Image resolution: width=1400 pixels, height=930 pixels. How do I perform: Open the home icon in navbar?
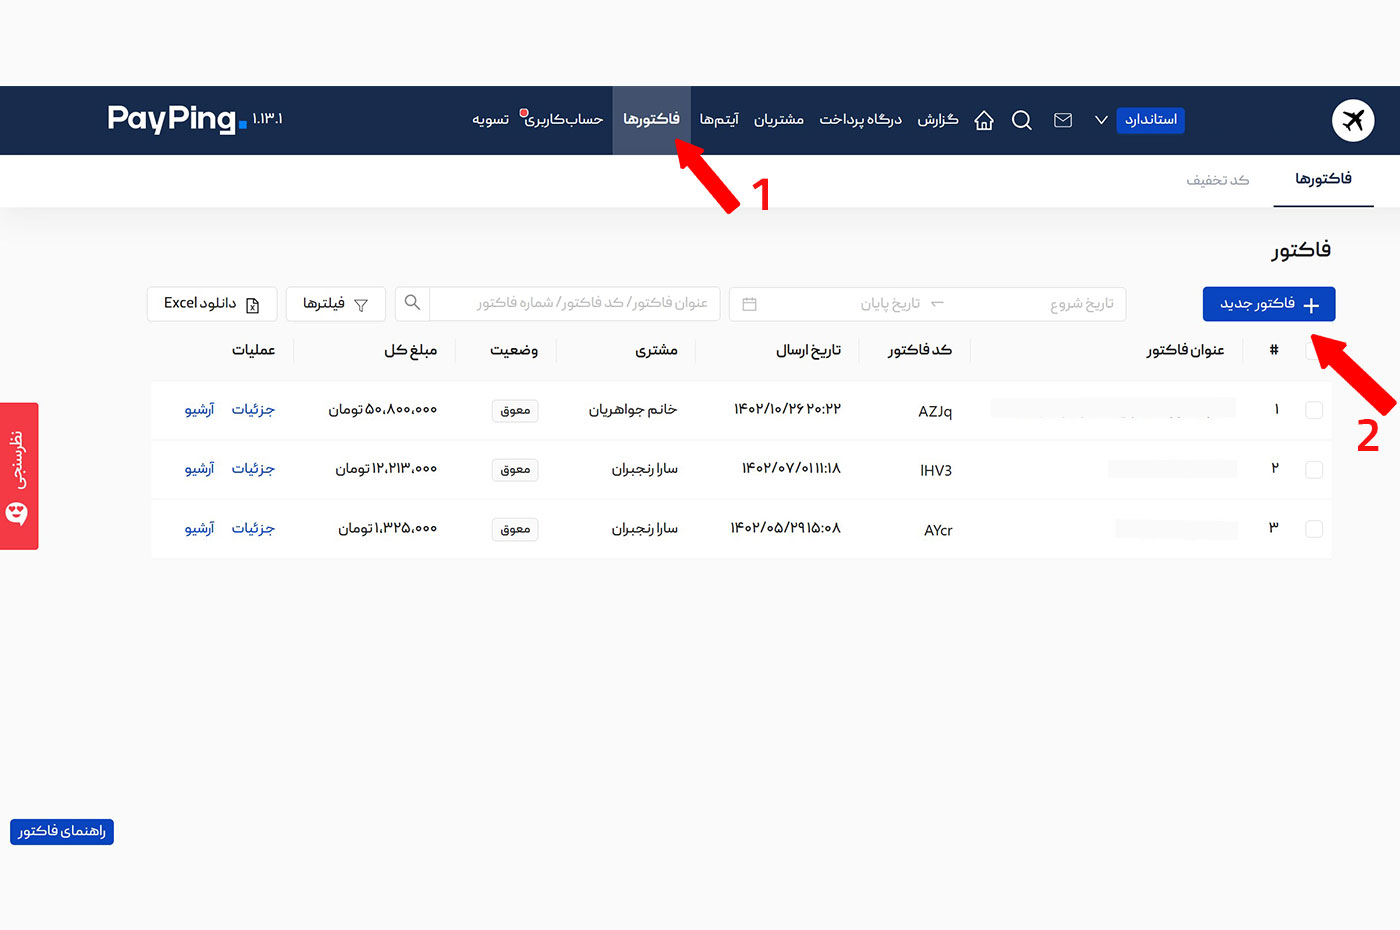(984, 120)
